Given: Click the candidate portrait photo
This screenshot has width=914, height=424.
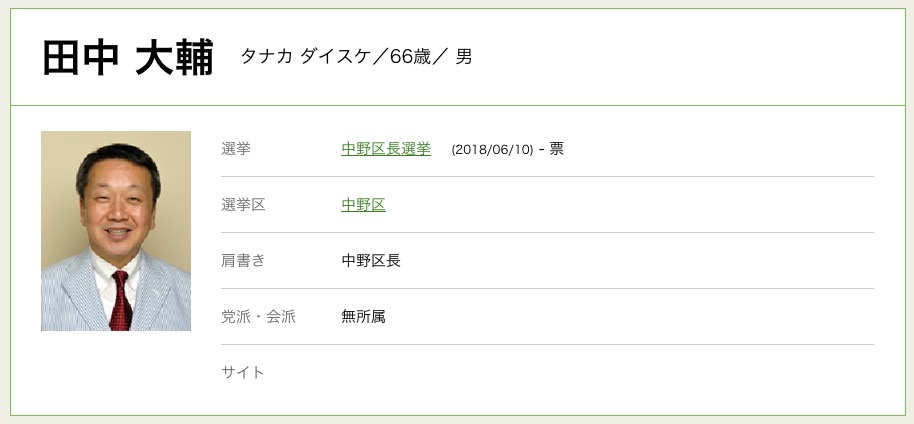Looking at the screenshot, I should click(x=116, y=231).
